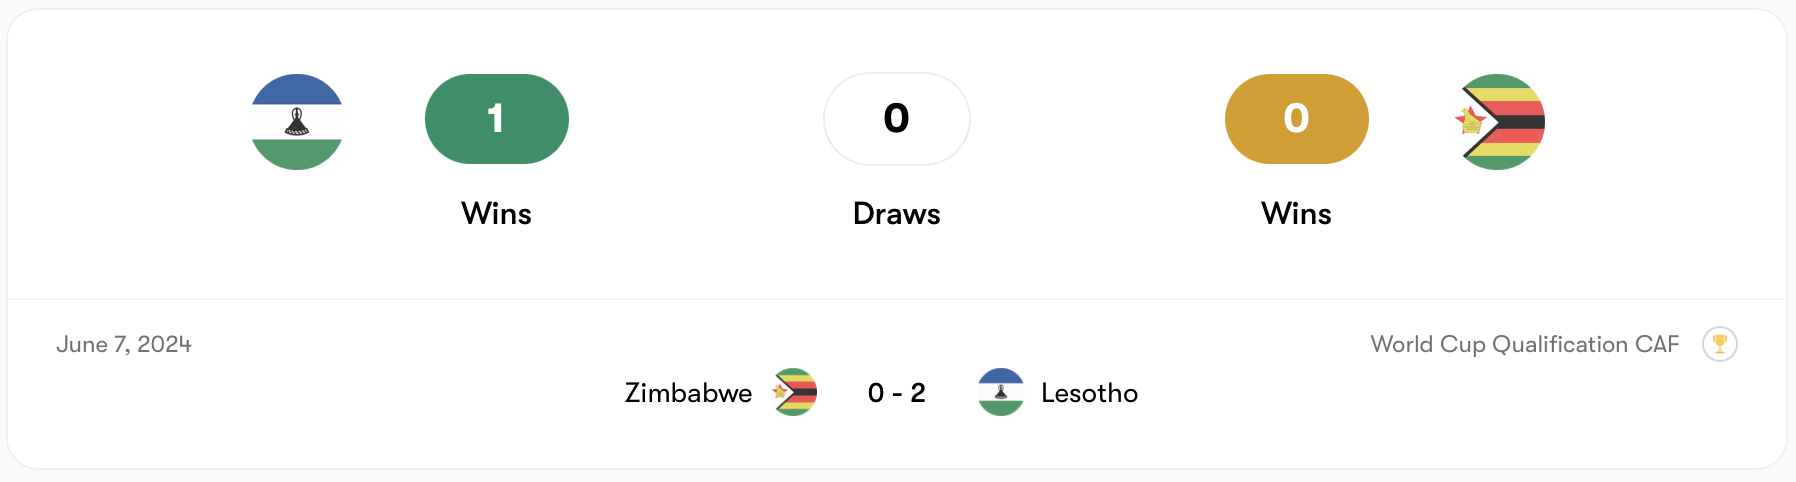Open the World Cup Qualification CAF link
The width and height of the screenshot is (1796, 482).
[1523, 345]
